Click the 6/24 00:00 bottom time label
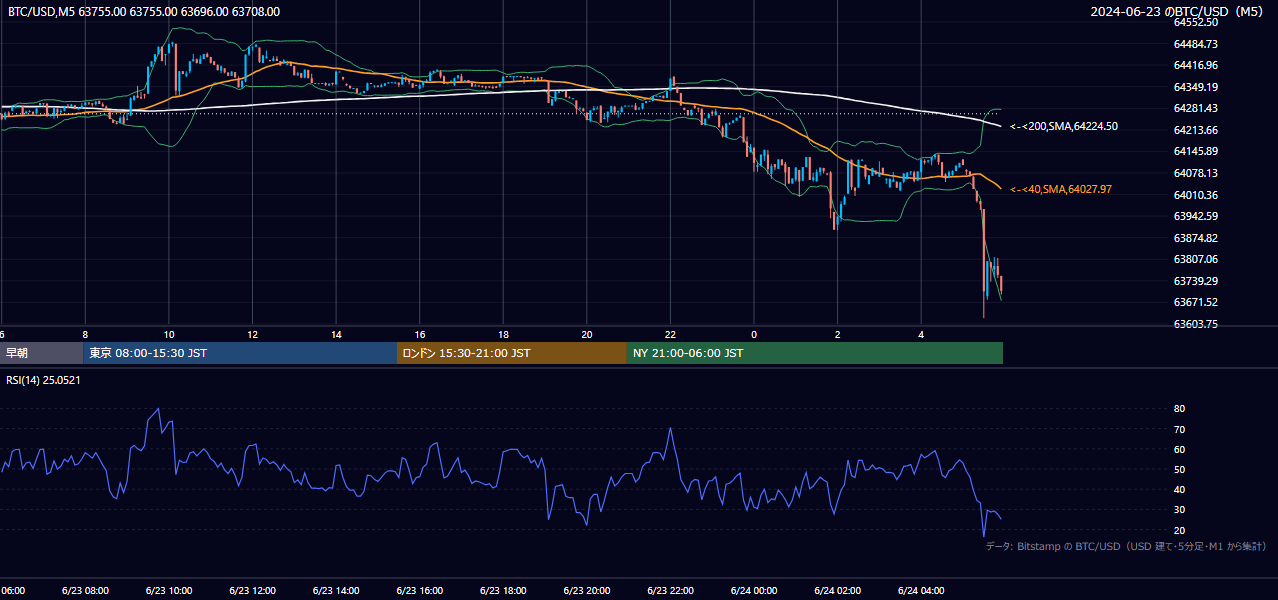 (754, 591)
